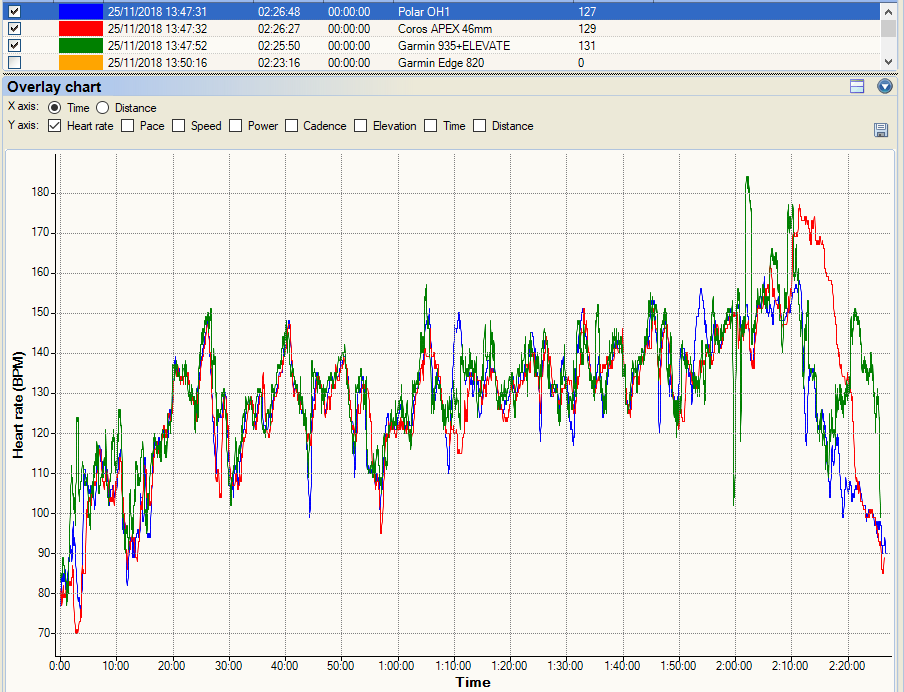The height and width of the screenshot is (692, 904).
Task: Click the activity list scrollbar down arrow
Action: [888, 62]
